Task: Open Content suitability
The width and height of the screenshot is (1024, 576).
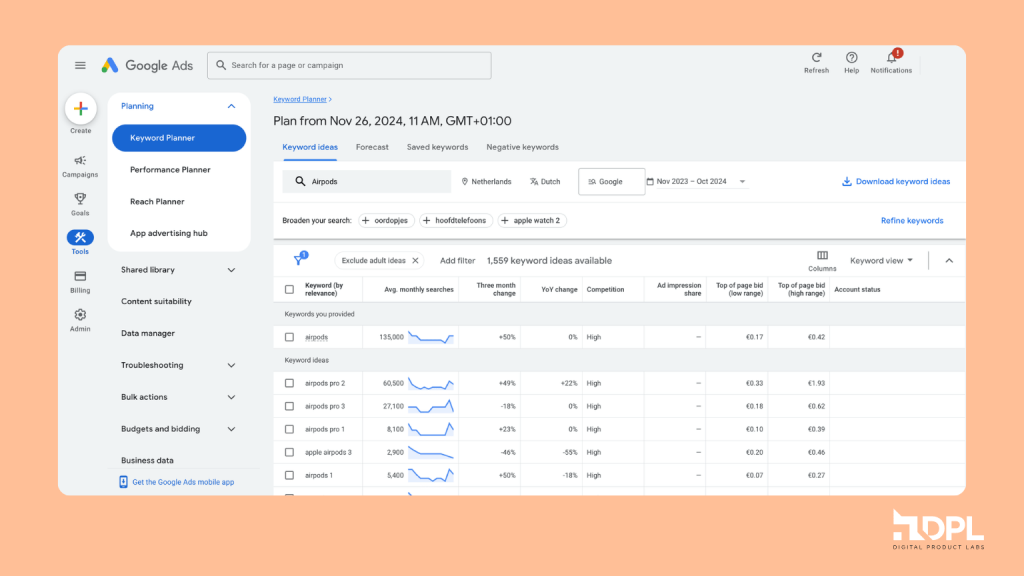Action: (x=156, y=302)
